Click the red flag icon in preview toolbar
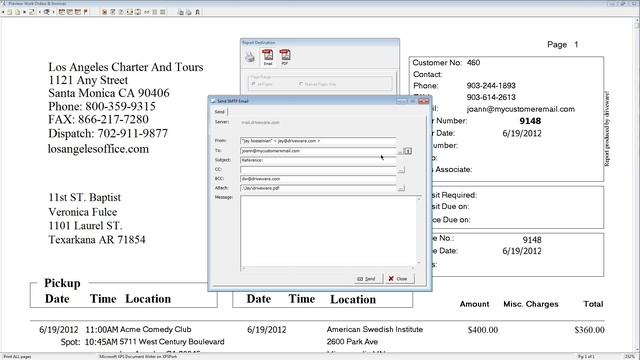 click(x=86, y=12)
